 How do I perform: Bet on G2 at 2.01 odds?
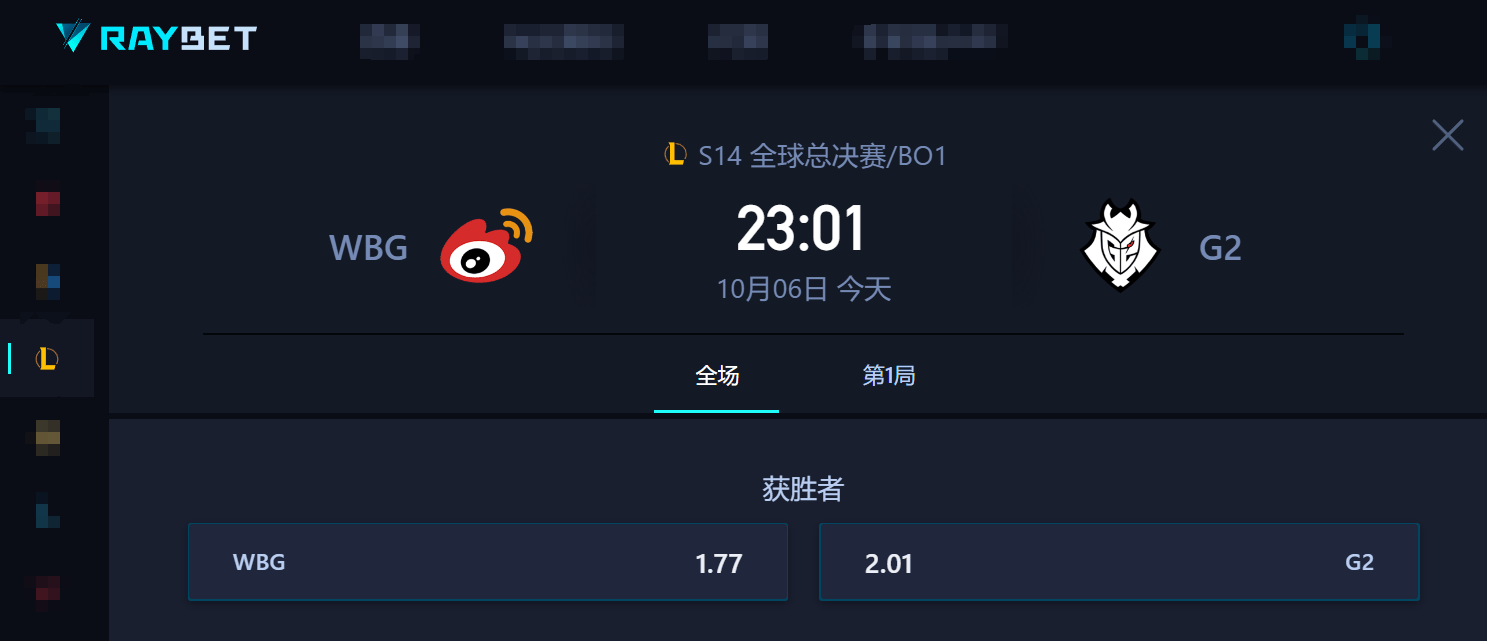tap(1119, 562)
